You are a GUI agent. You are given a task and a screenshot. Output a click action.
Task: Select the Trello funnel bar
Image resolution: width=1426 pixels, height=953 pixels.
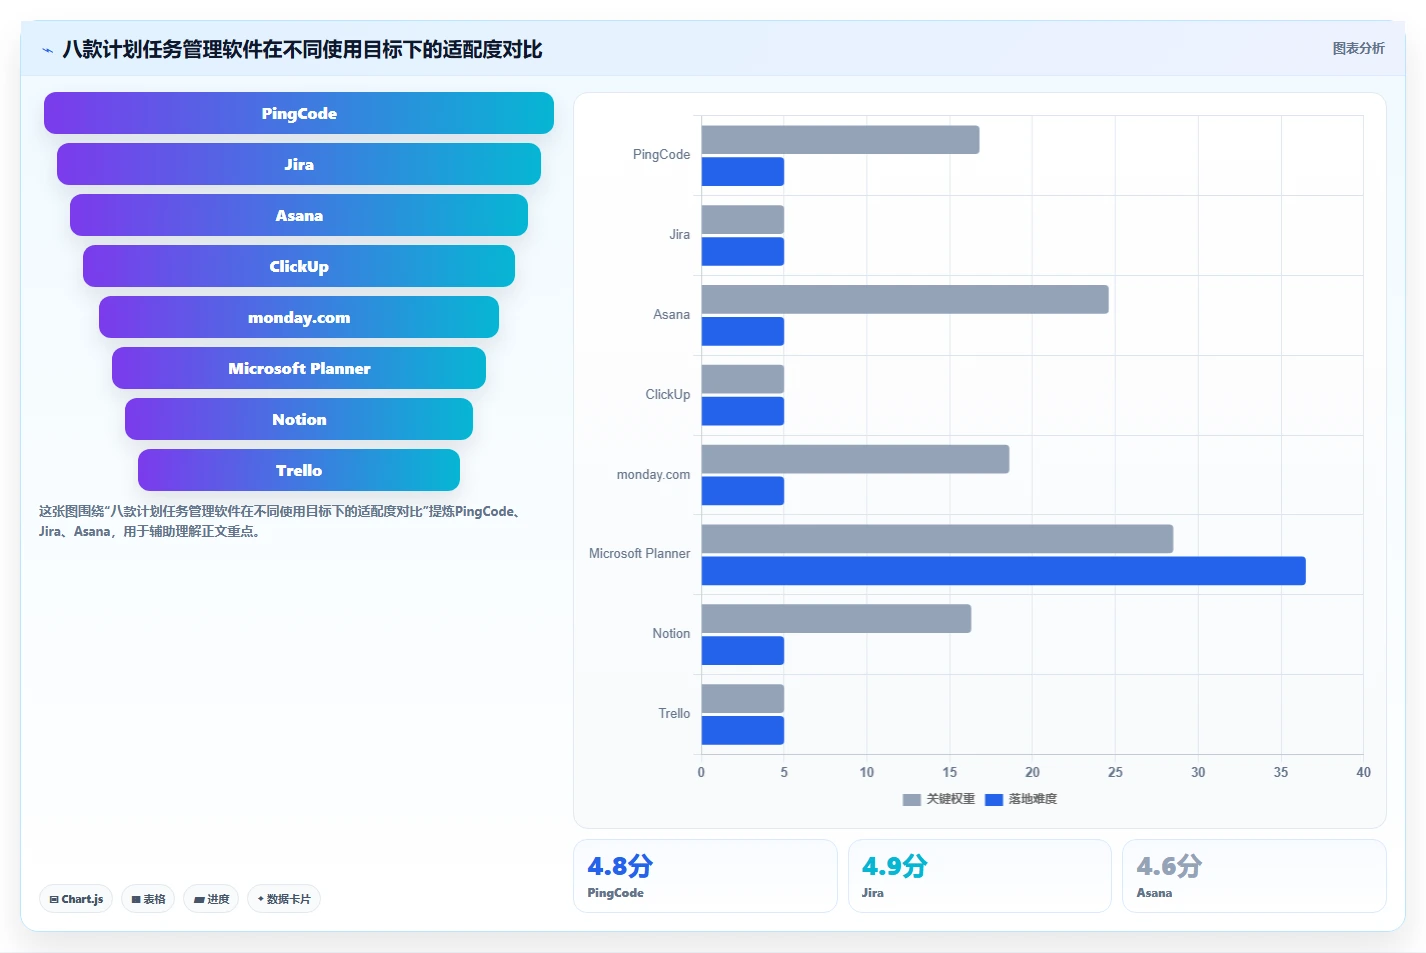299,470
